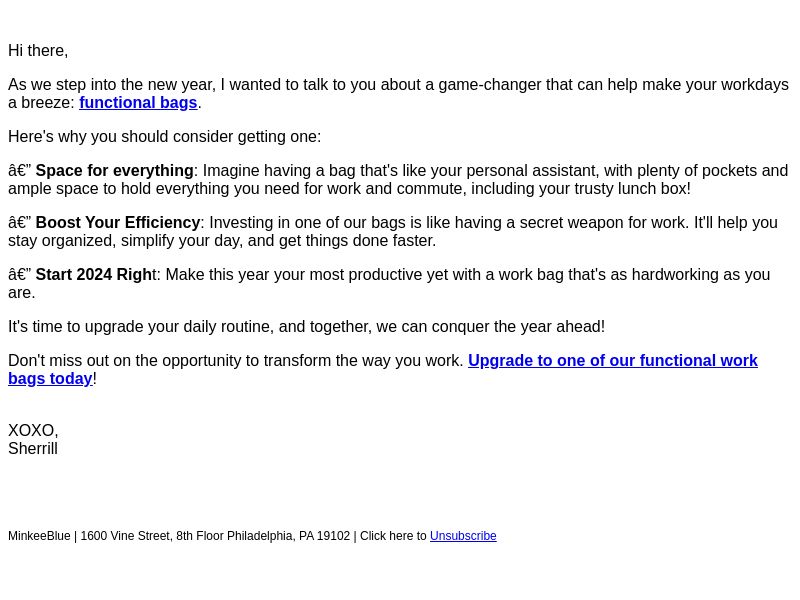Click the "Don't miss out on the opportunity" text

pyautogui.click(x=236, y=361)
